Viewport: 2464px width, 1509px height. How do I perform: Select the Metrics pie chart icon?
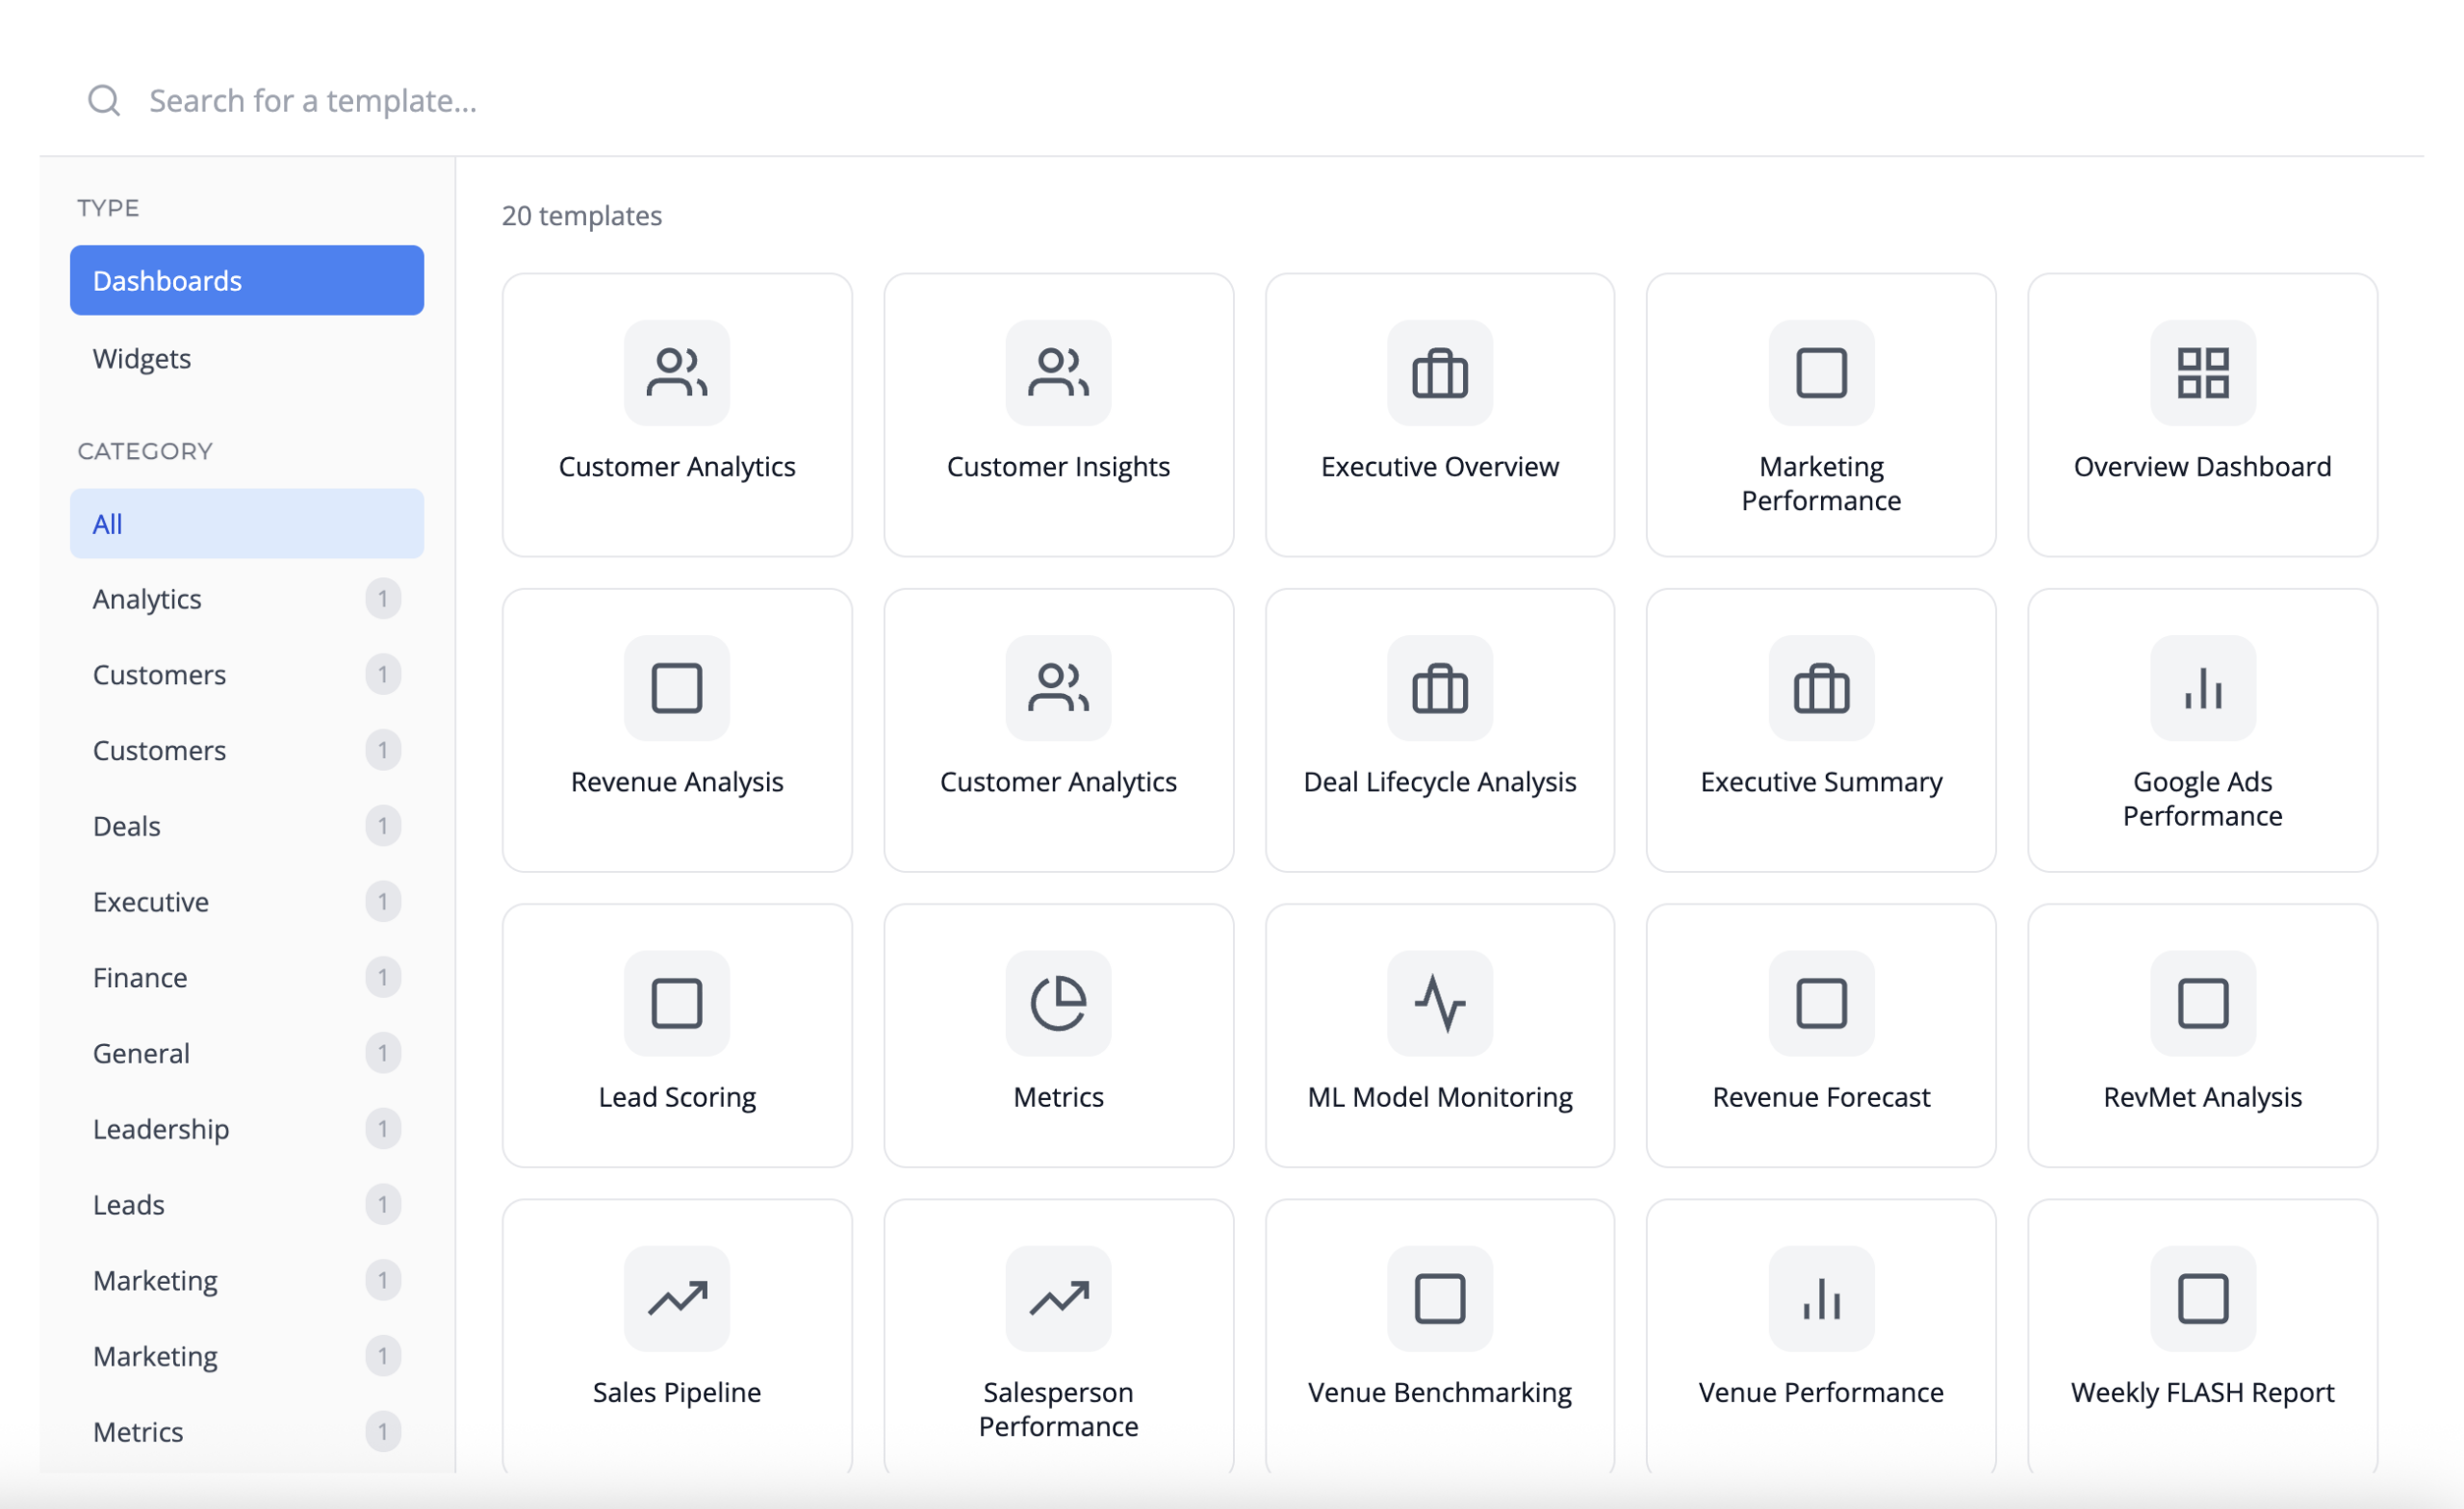tap(1058, 1003)
